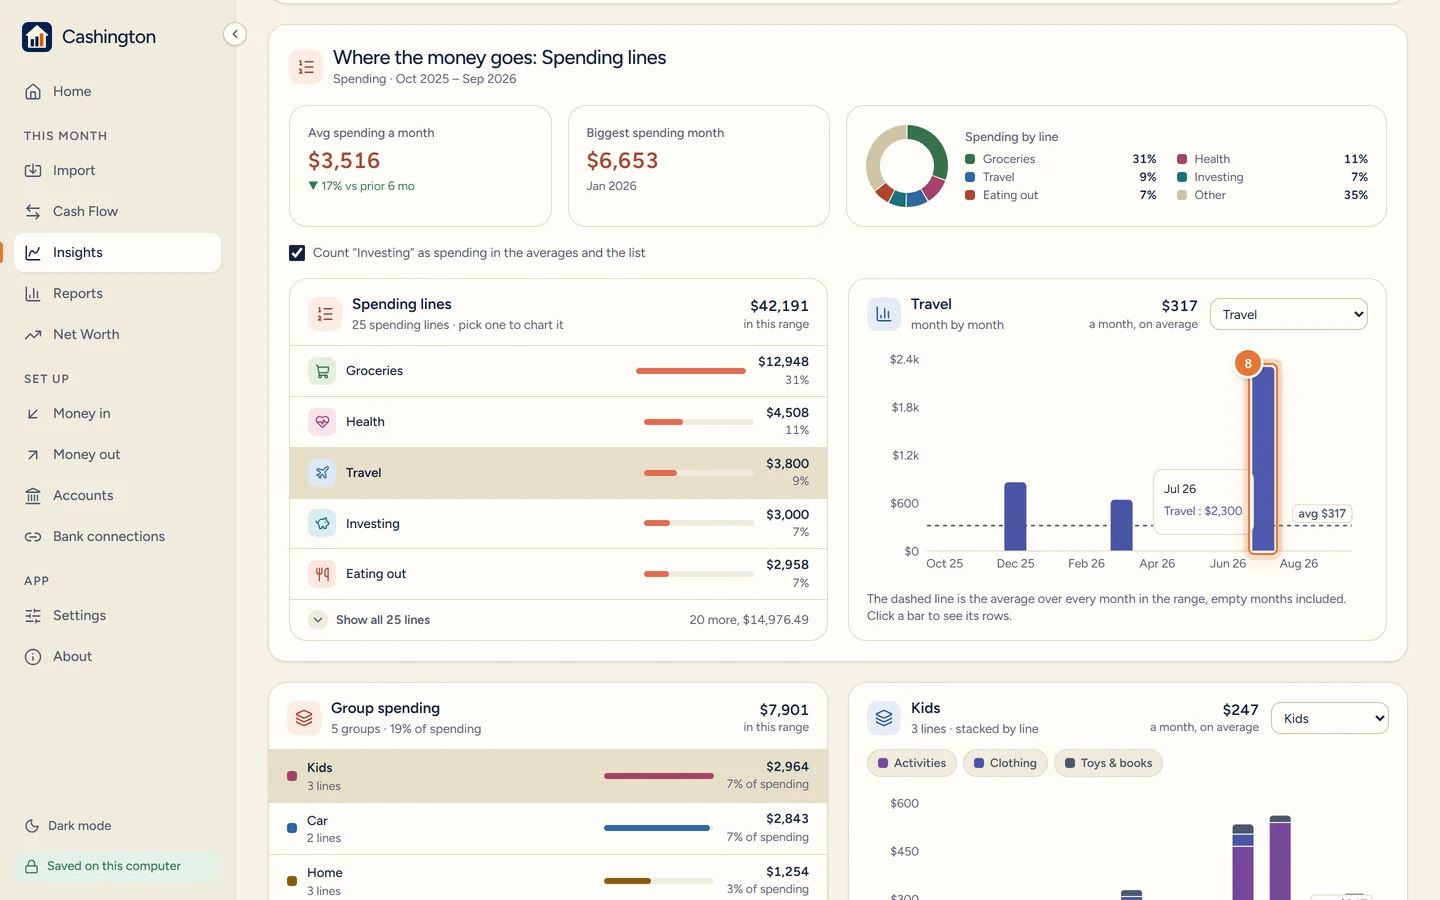This screenshot has width=1440, height=900.
Task: Open the Kids group dropdown
Action: pos(1330,718)
